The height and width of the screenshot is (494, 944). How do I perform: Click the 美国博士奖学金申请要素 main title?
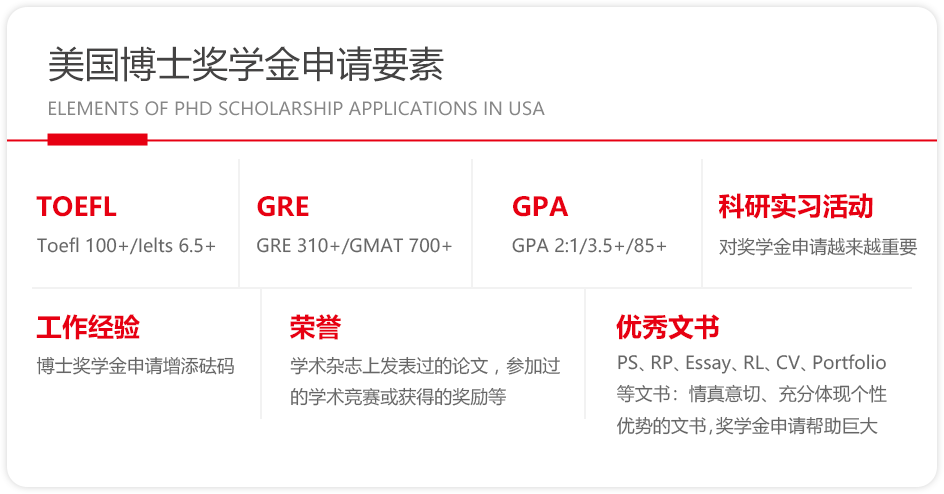point(246,65)
